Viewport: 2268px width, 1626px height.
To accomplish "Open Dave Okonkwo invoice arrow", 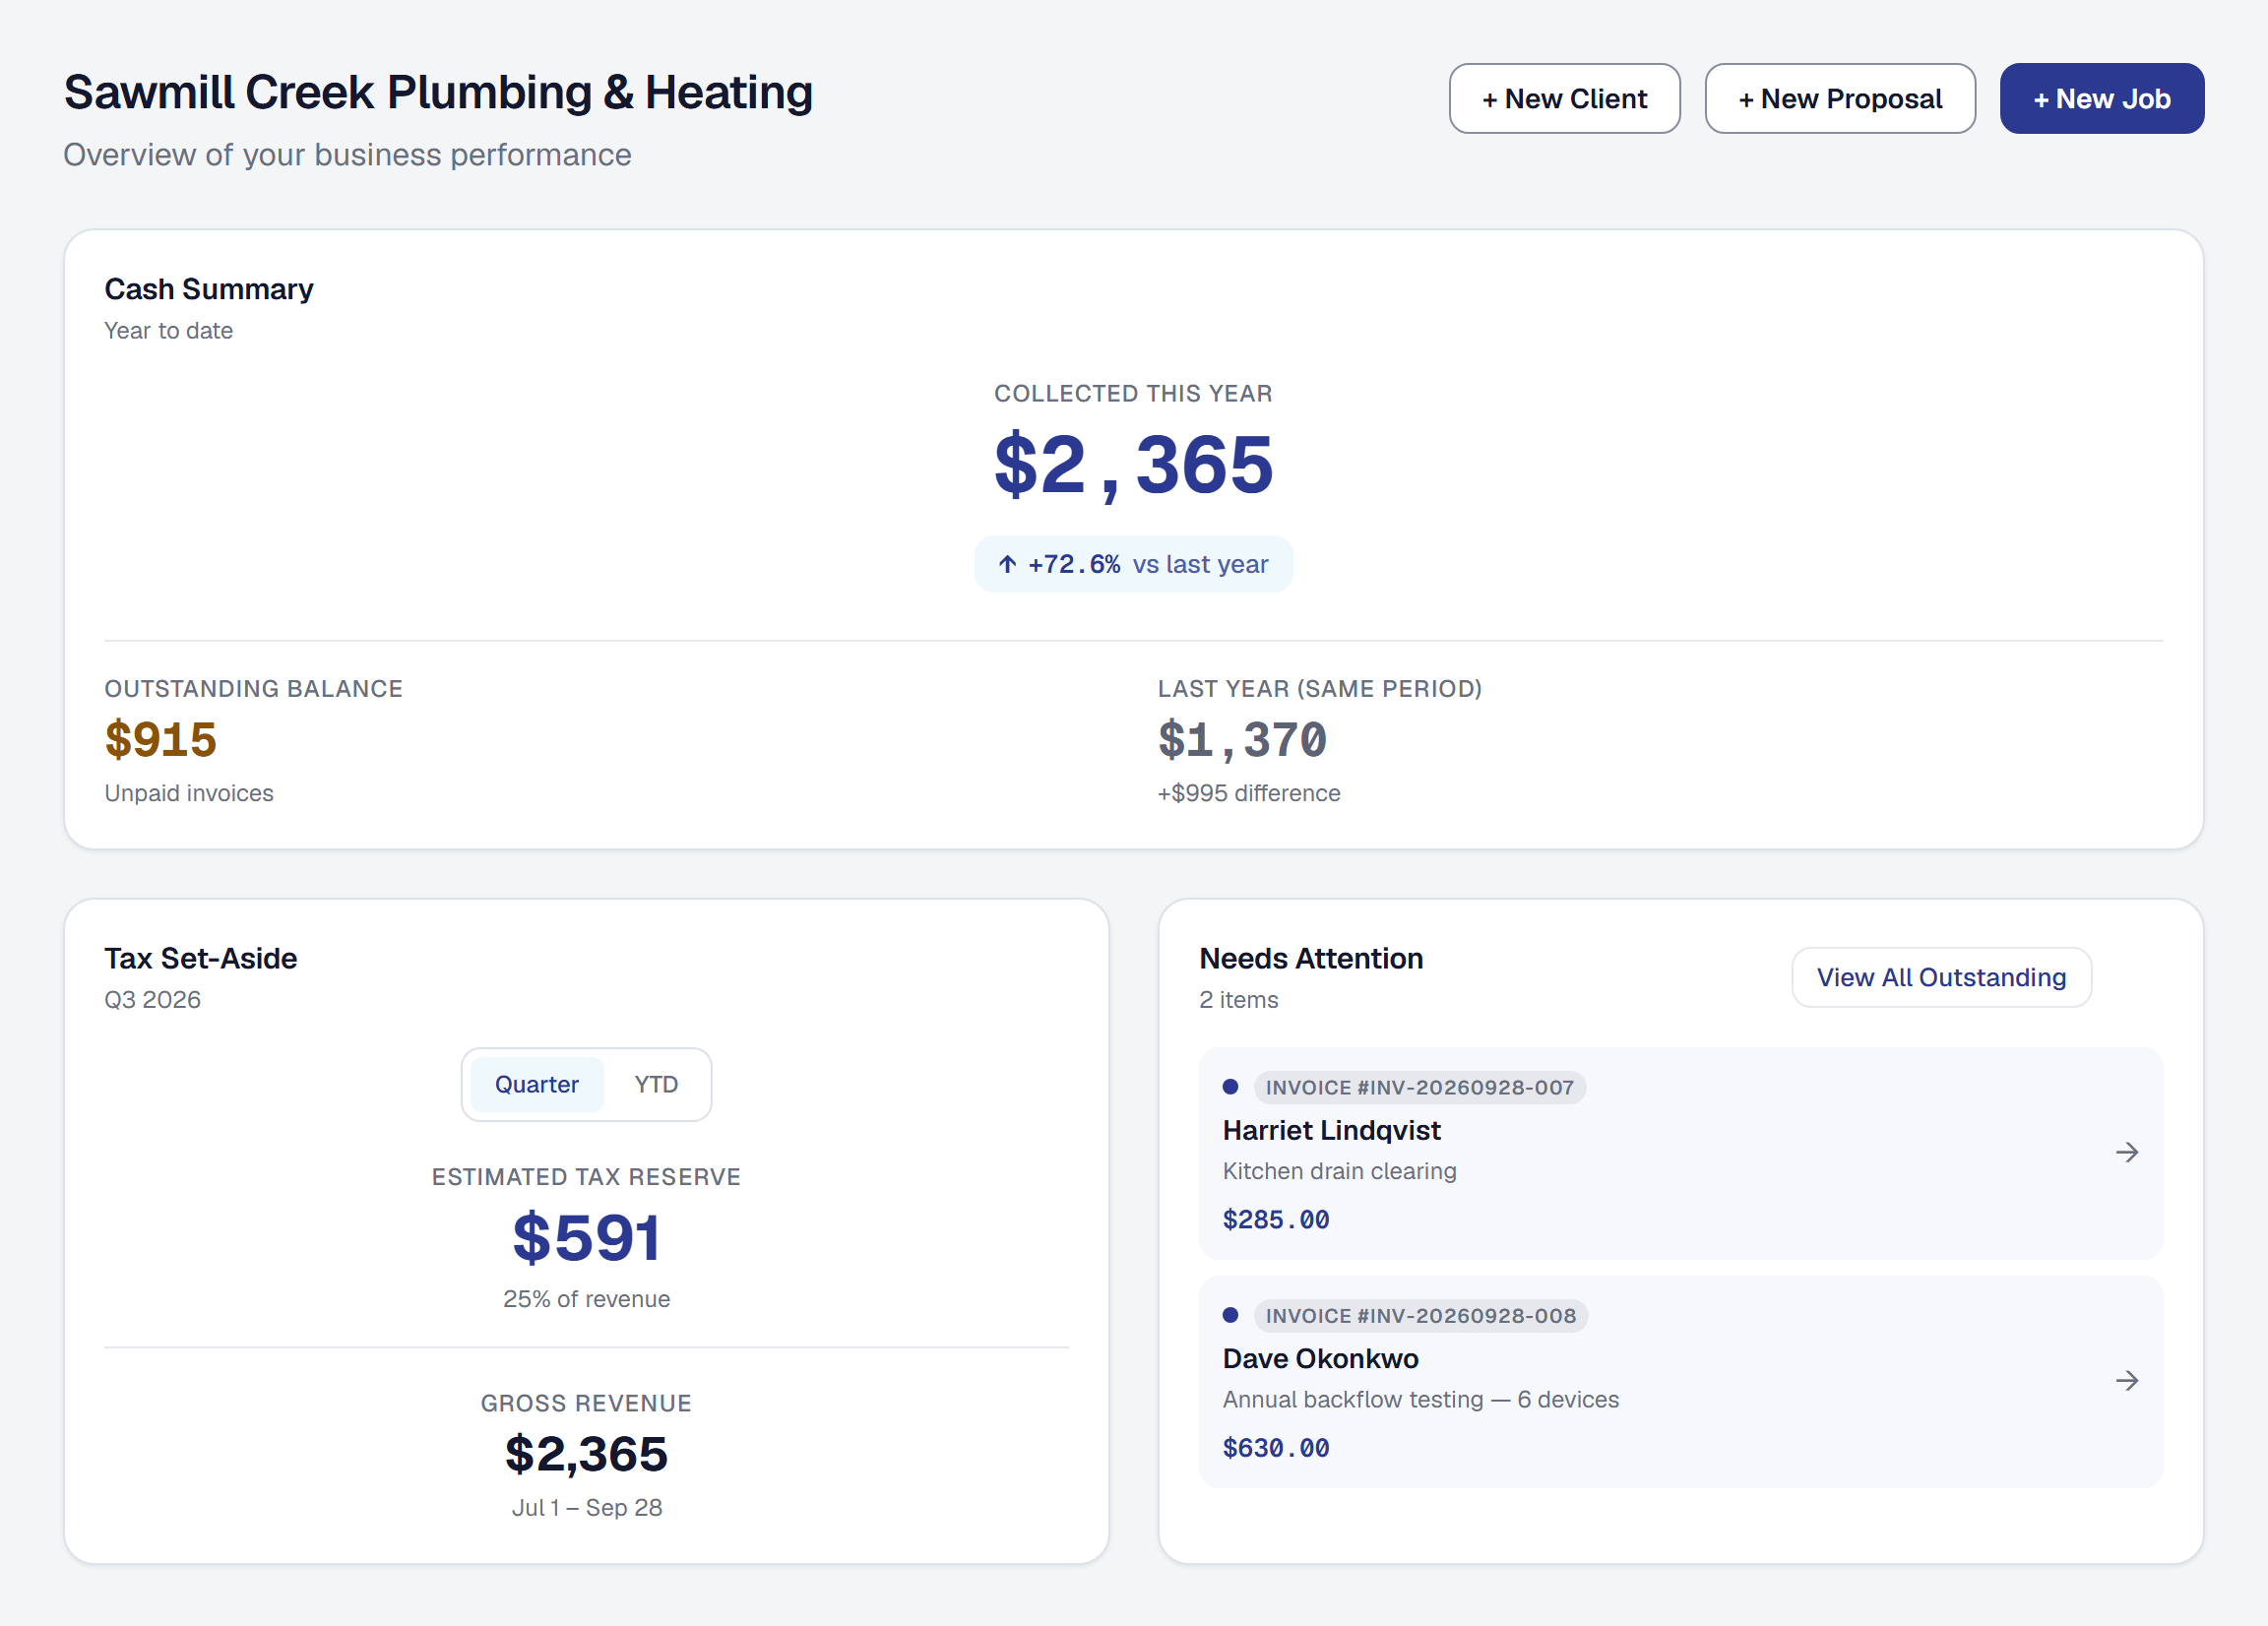I will [2126, 1380].
